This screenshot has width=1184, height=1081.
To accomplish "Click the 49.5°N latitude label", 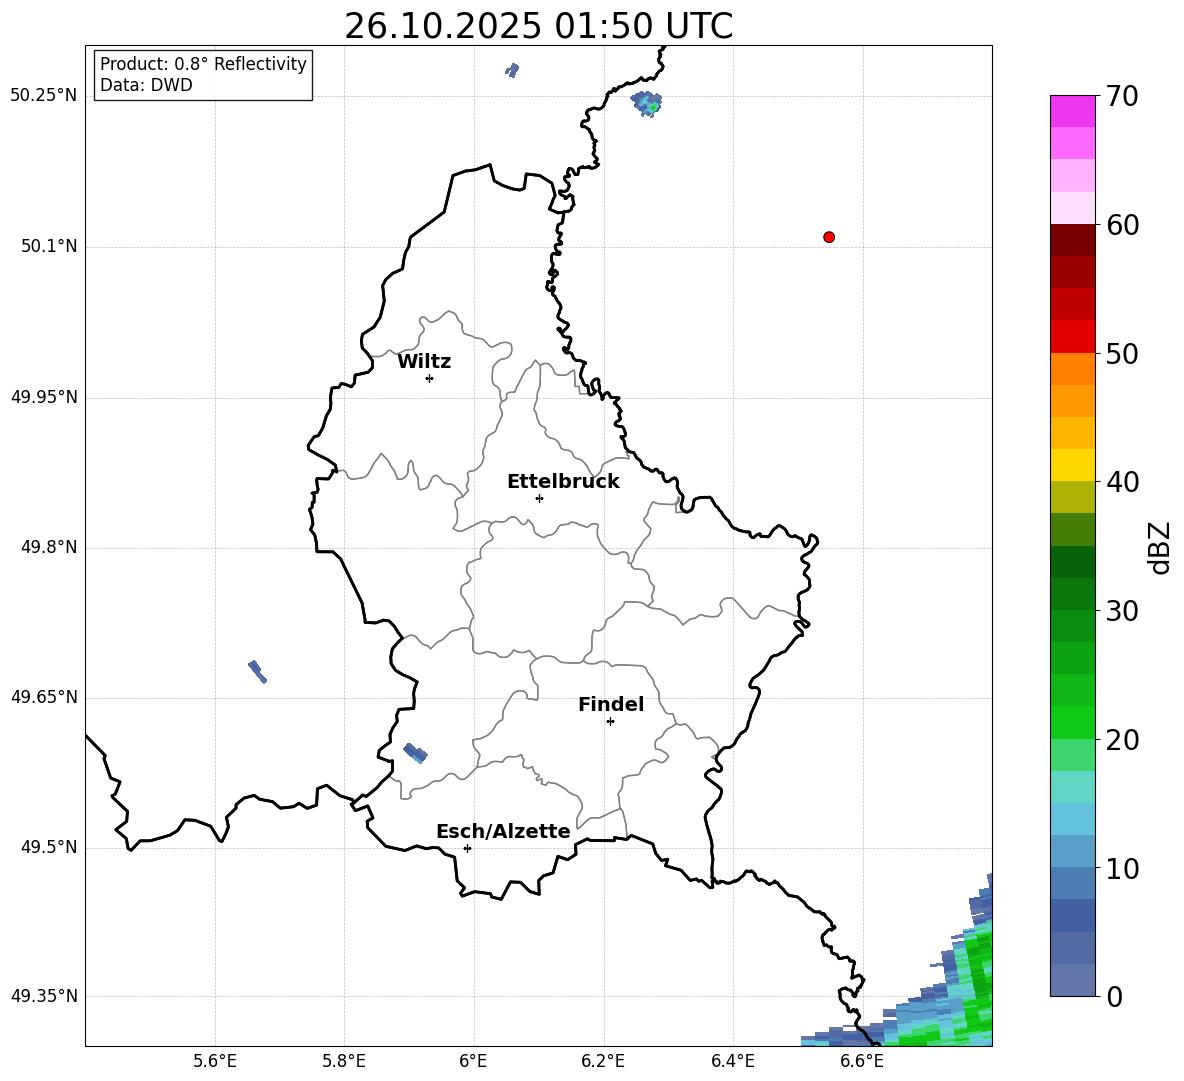I will click(x=49, y=847).
